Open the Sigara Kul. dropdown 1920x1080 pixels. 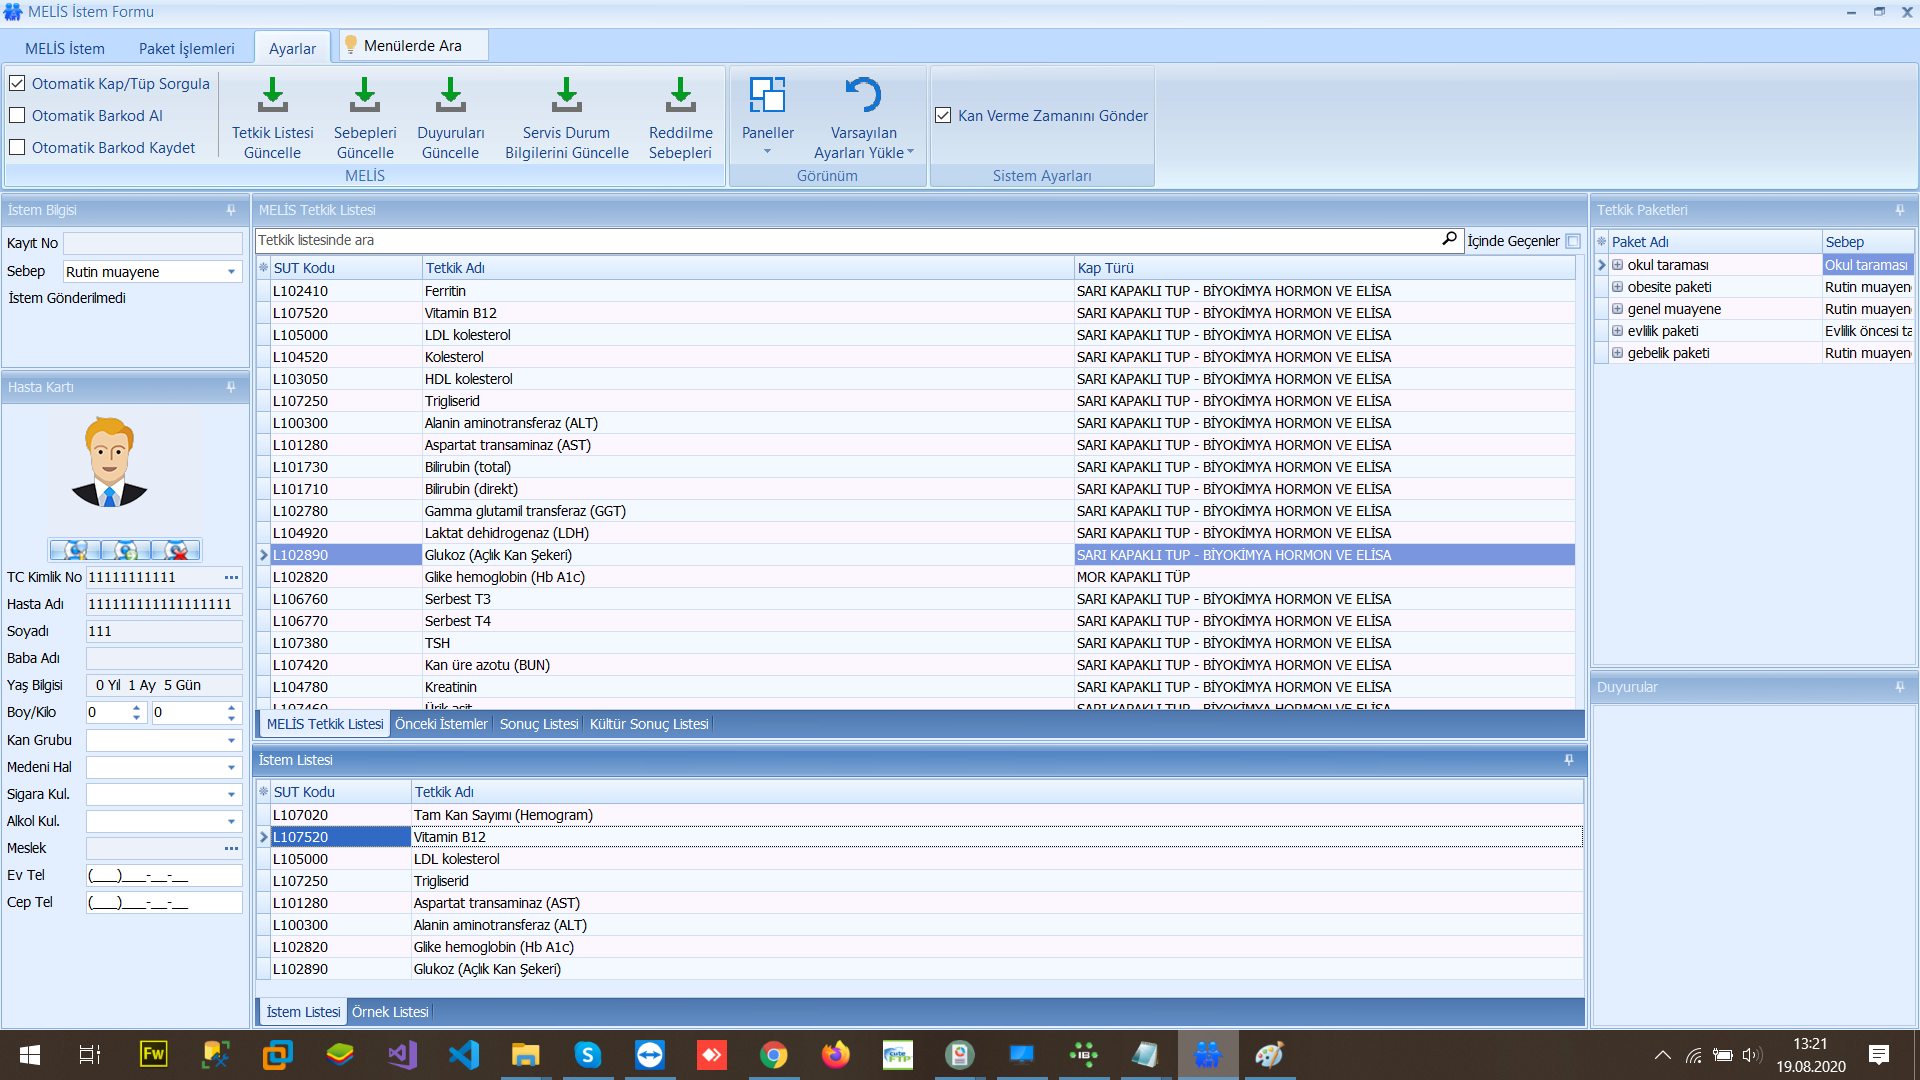tap(232, 794)
